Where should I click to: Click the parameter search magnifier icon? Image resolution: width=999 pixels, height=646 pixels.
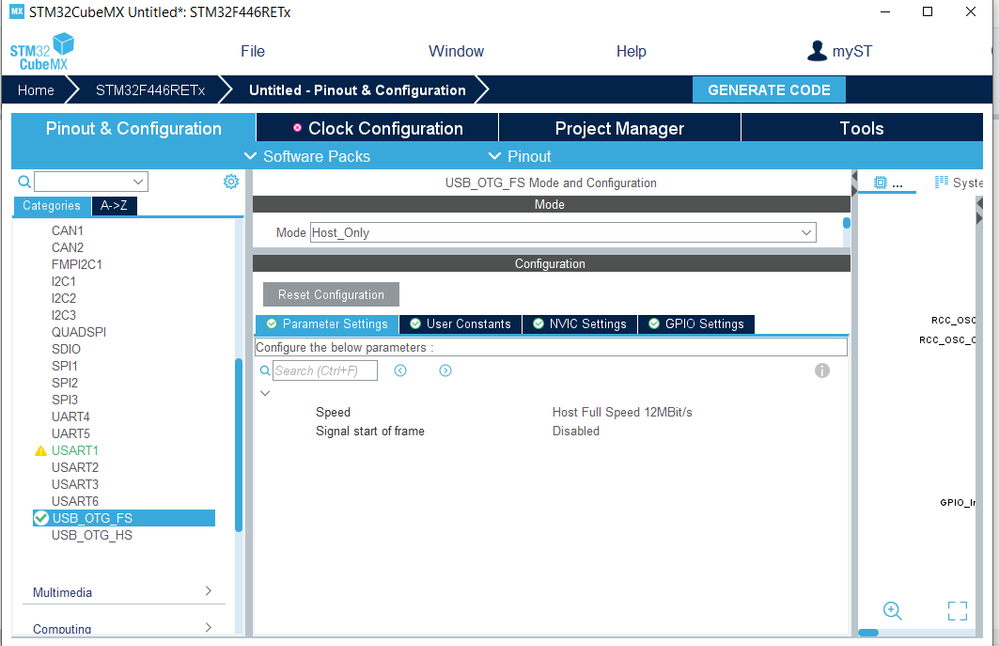265,371
